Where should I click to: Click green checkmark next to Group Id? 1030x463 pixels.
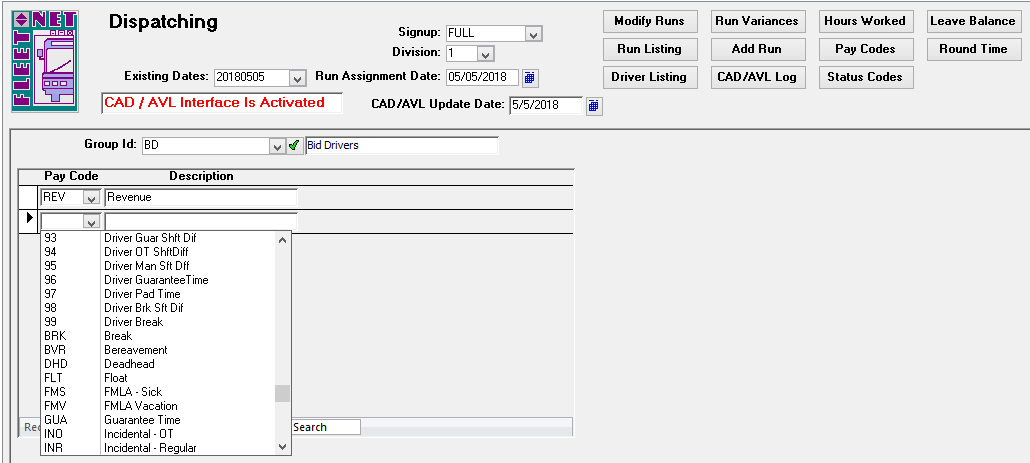(294, 146)
